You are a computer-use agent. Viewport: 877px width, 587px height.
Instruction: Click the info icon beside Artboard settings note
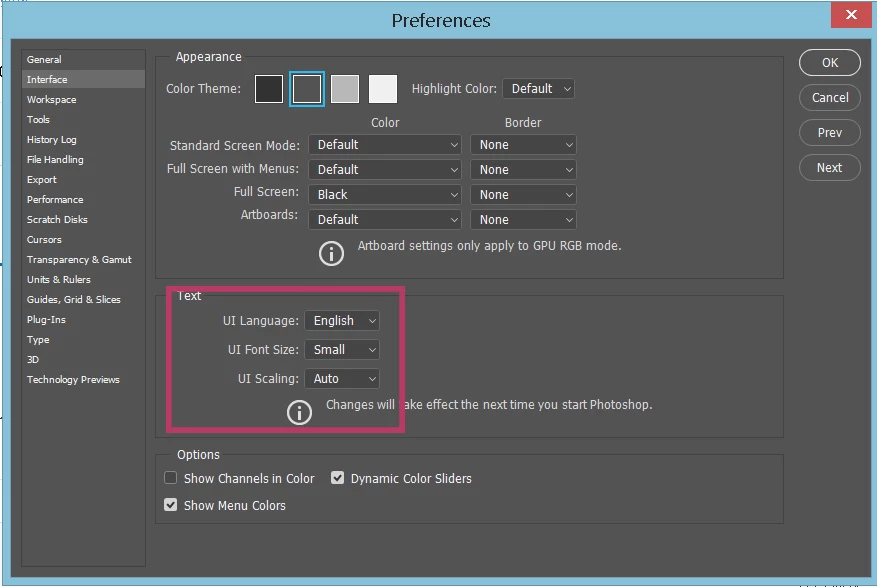click(x=331, y=254)
